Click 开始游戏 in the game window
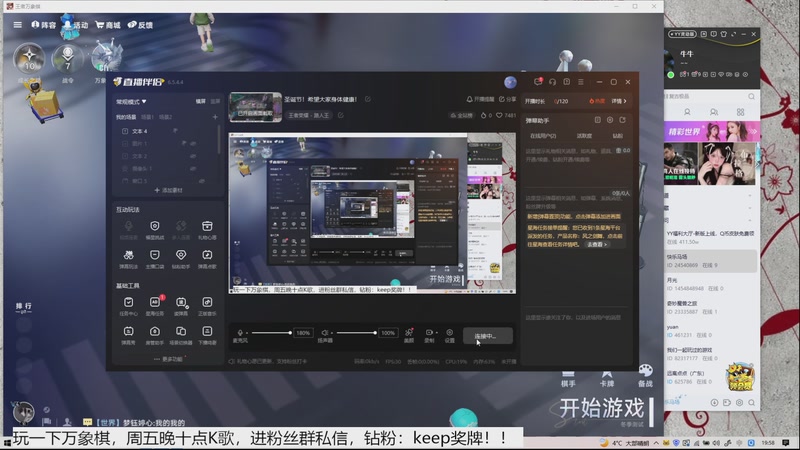Image resolution: width=800 pixels, height=450 pixels. (602, 408)
